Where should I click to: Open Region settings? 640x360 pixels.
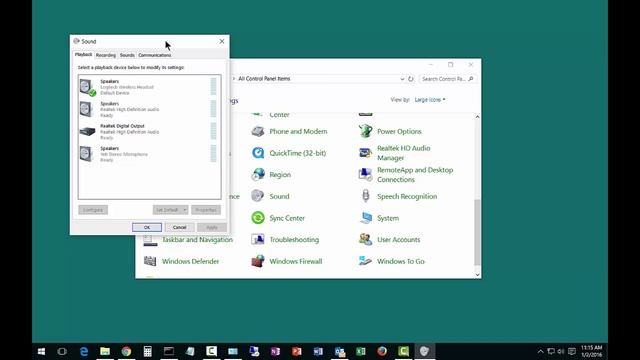click(271, 175)
